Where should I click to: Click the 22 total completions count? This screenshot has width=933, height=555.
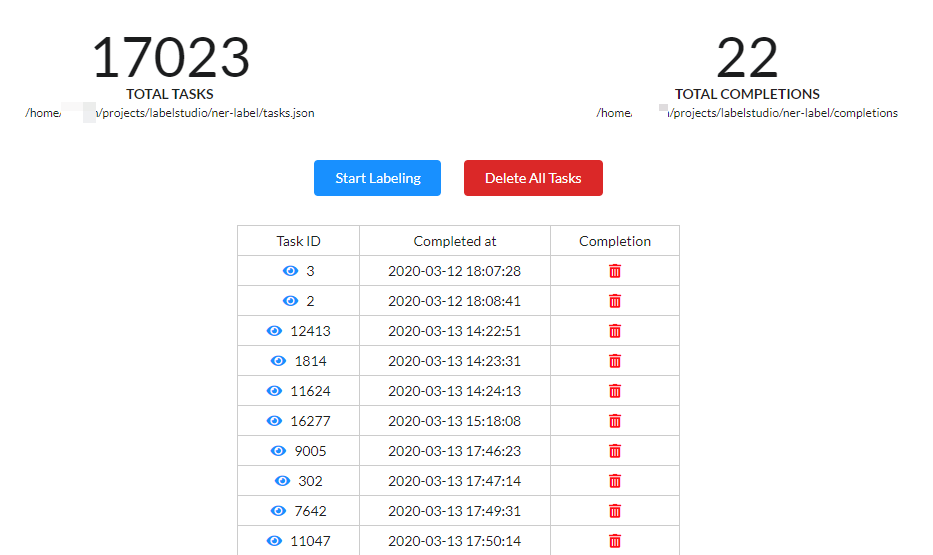coord(747,58)
